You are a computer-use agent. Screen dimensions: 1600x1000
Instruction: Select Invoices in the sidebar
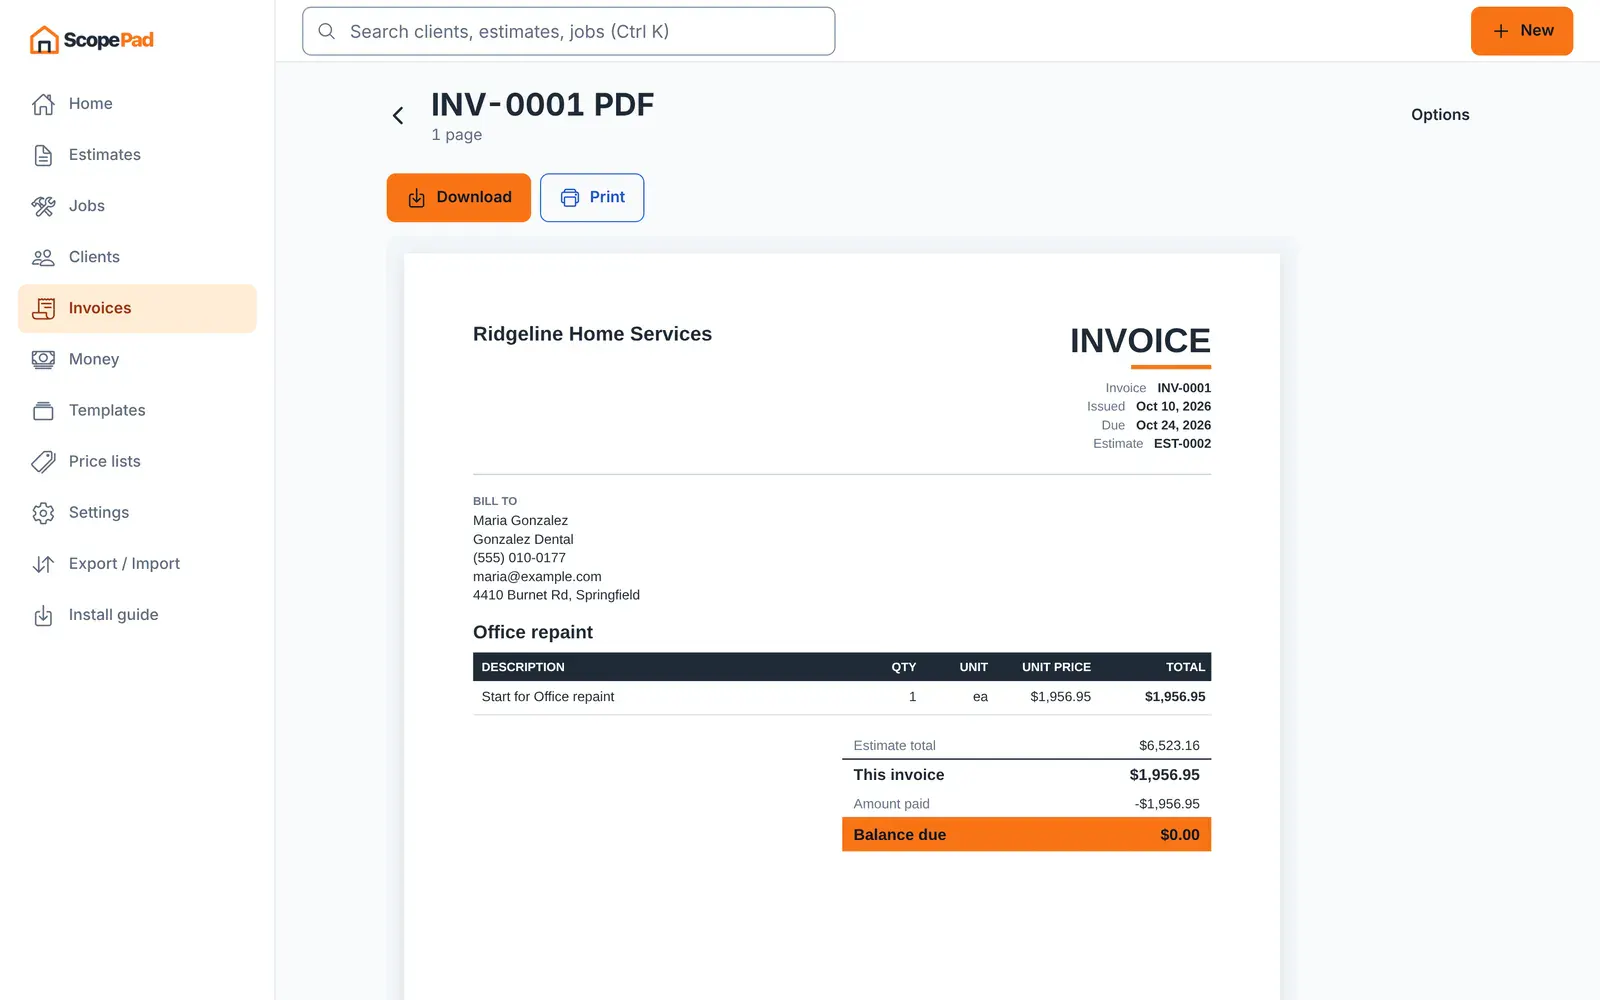137,308
